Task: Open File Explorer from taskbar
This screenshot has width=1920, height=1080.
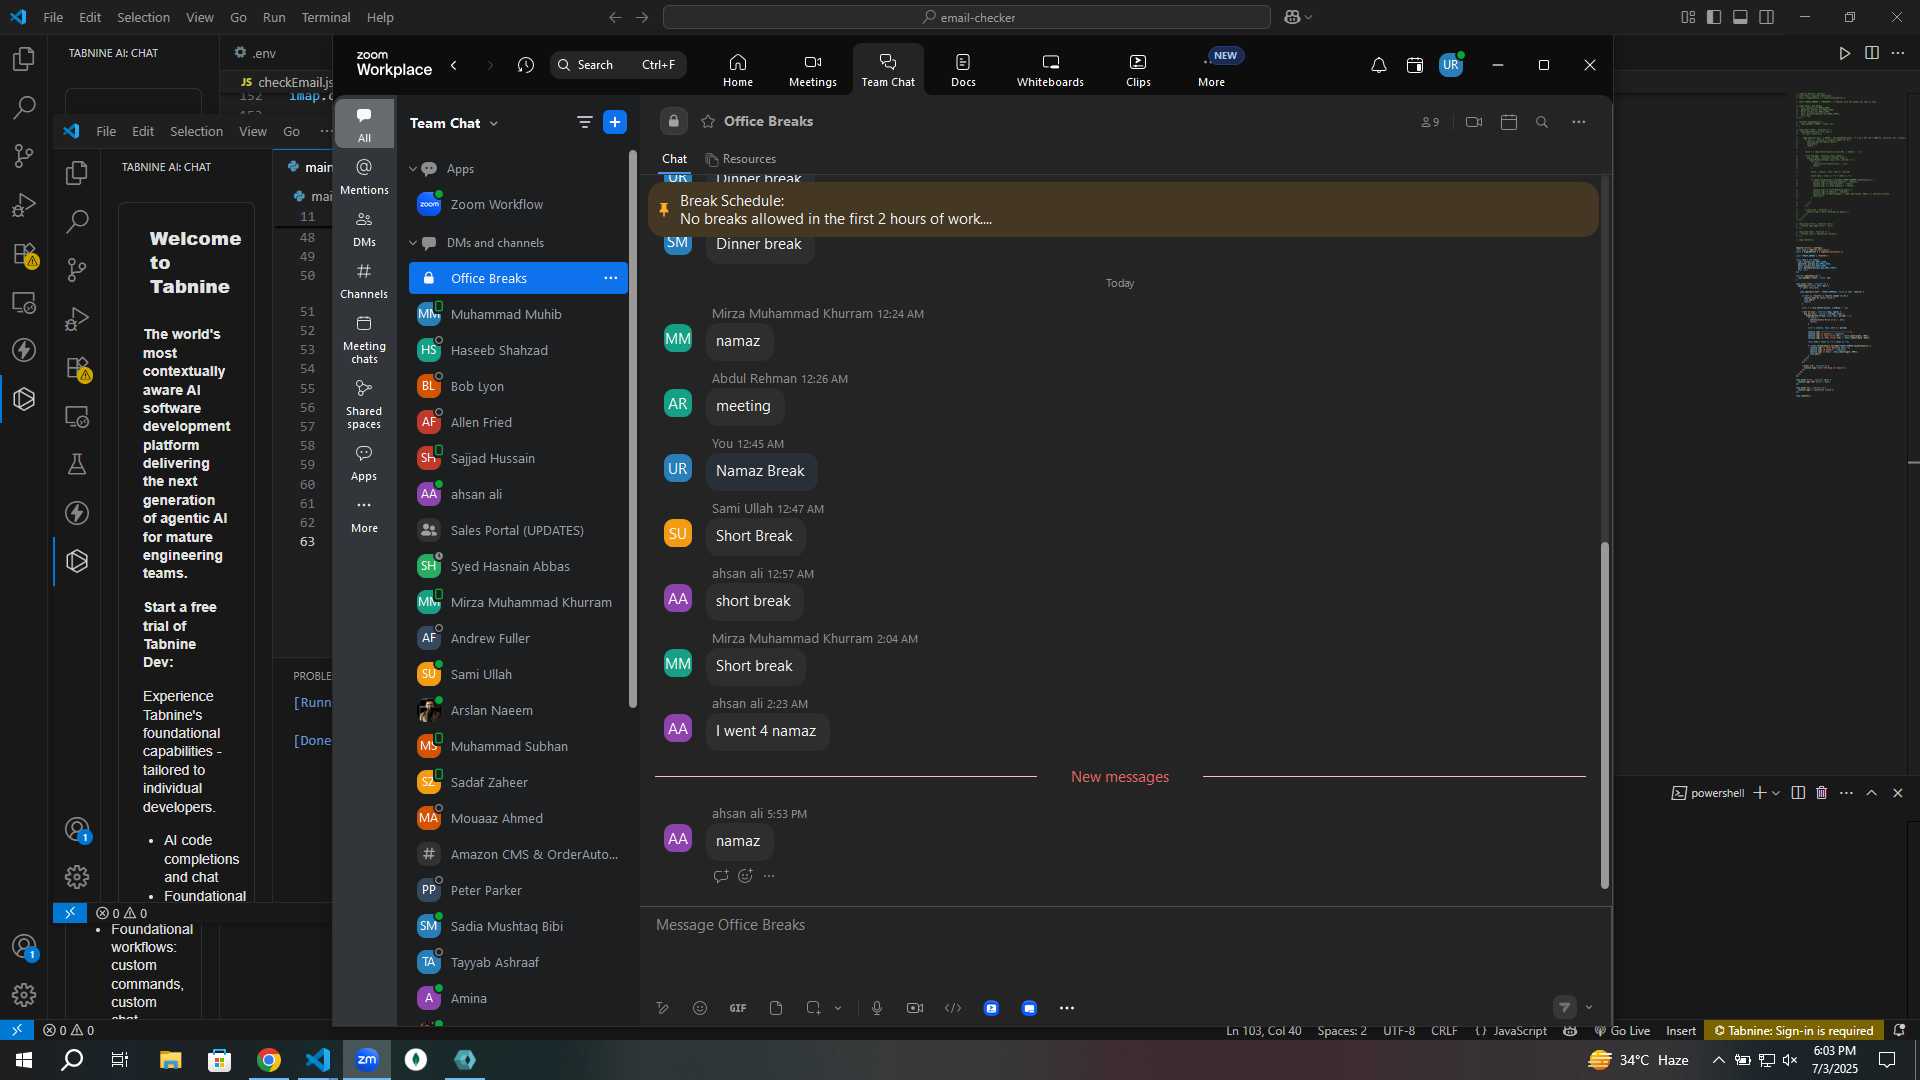Action: pyautogui.click(x=170, y=1060)
